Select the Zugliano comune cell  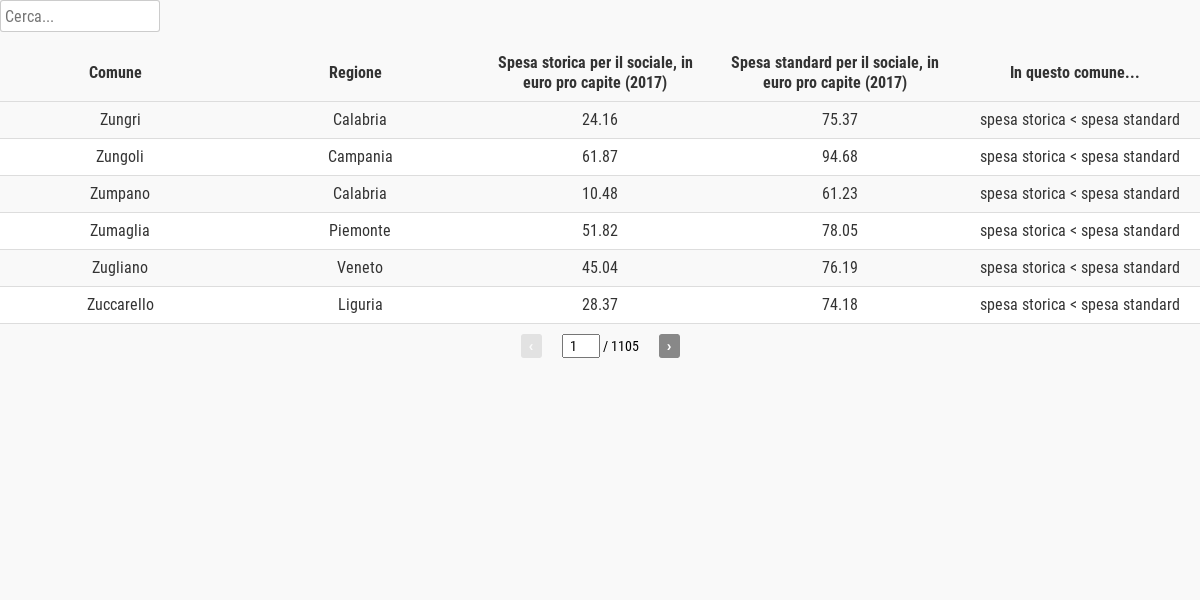pos(120,268)
